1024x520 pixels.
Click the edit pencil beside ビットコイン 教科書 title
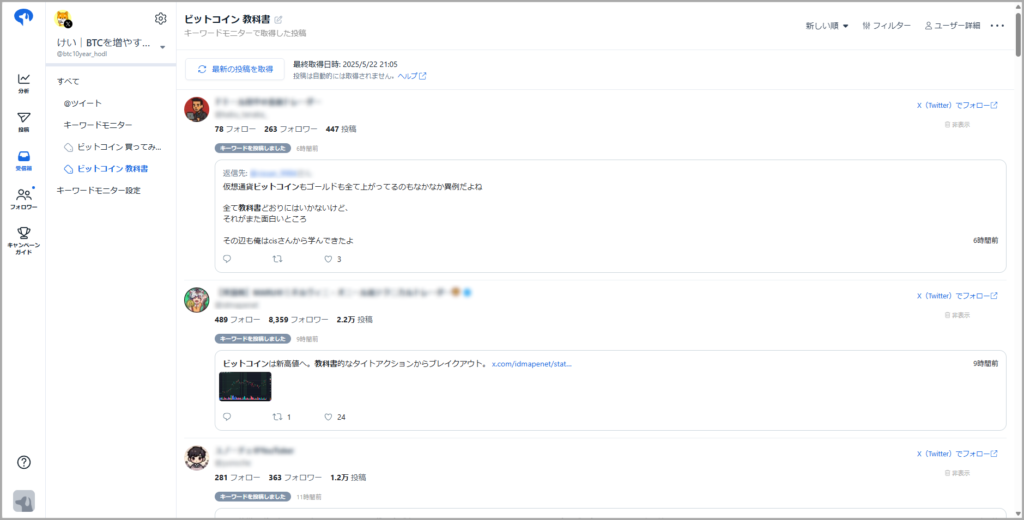tap(278, 20)
